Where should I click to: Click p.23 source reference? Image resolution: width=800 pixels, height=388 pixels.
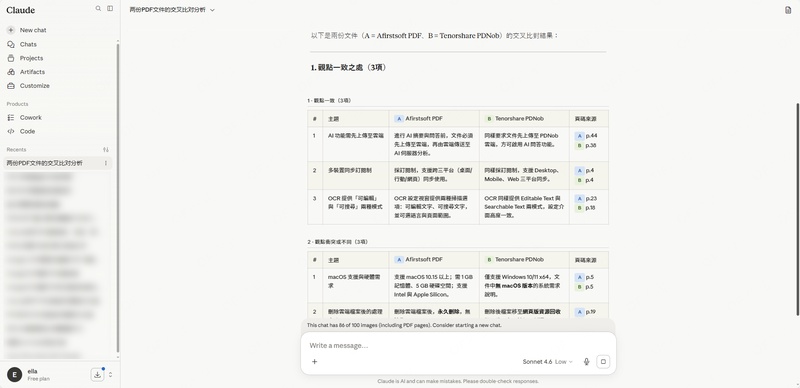point(591,198)
